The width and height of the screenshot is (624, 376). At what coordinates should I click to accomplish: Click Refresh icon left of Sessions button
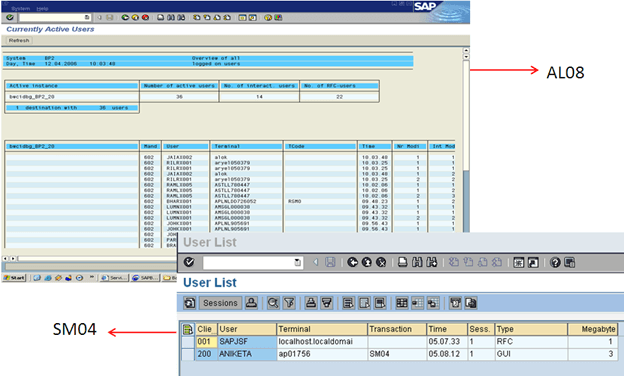pyautogui.click(x=189, y=303)
